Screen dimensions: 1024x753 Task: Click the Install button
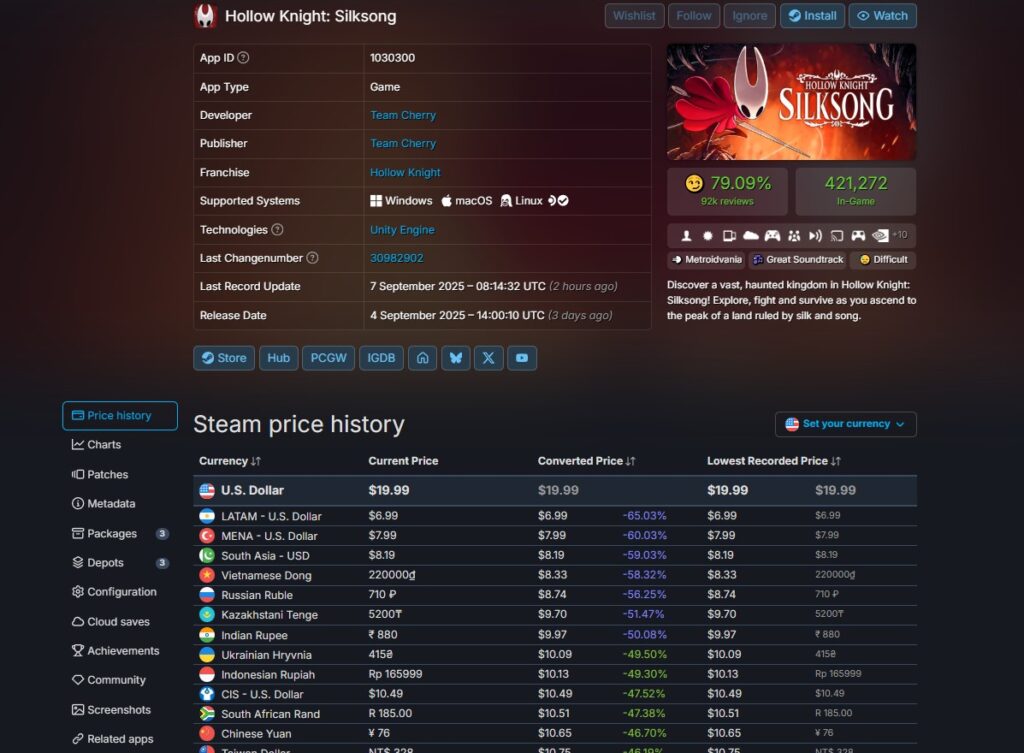coord(812,16)
